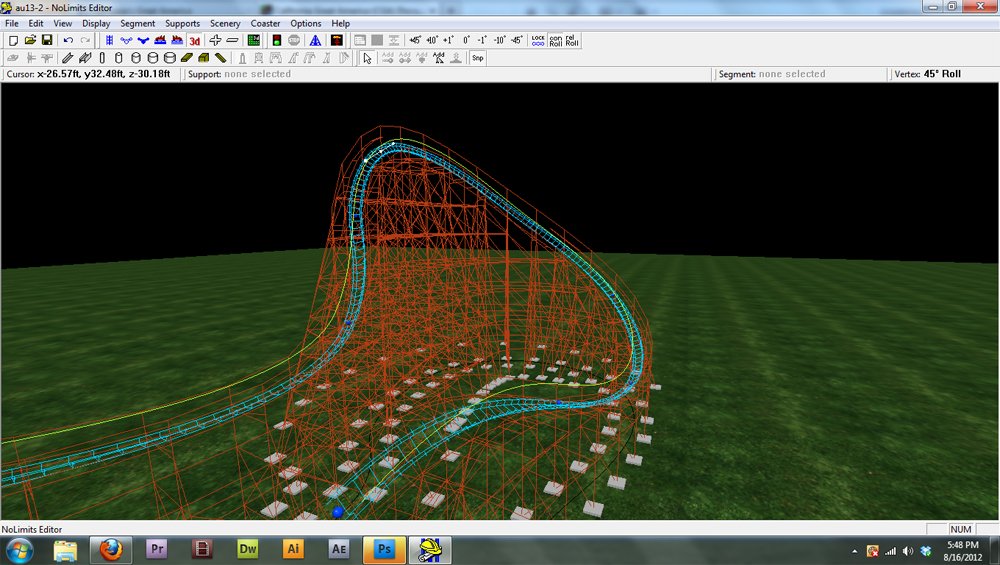Switch to 3D view using the 3d icon
Viewport: 1000px width, 565px height.
[194, 41]
